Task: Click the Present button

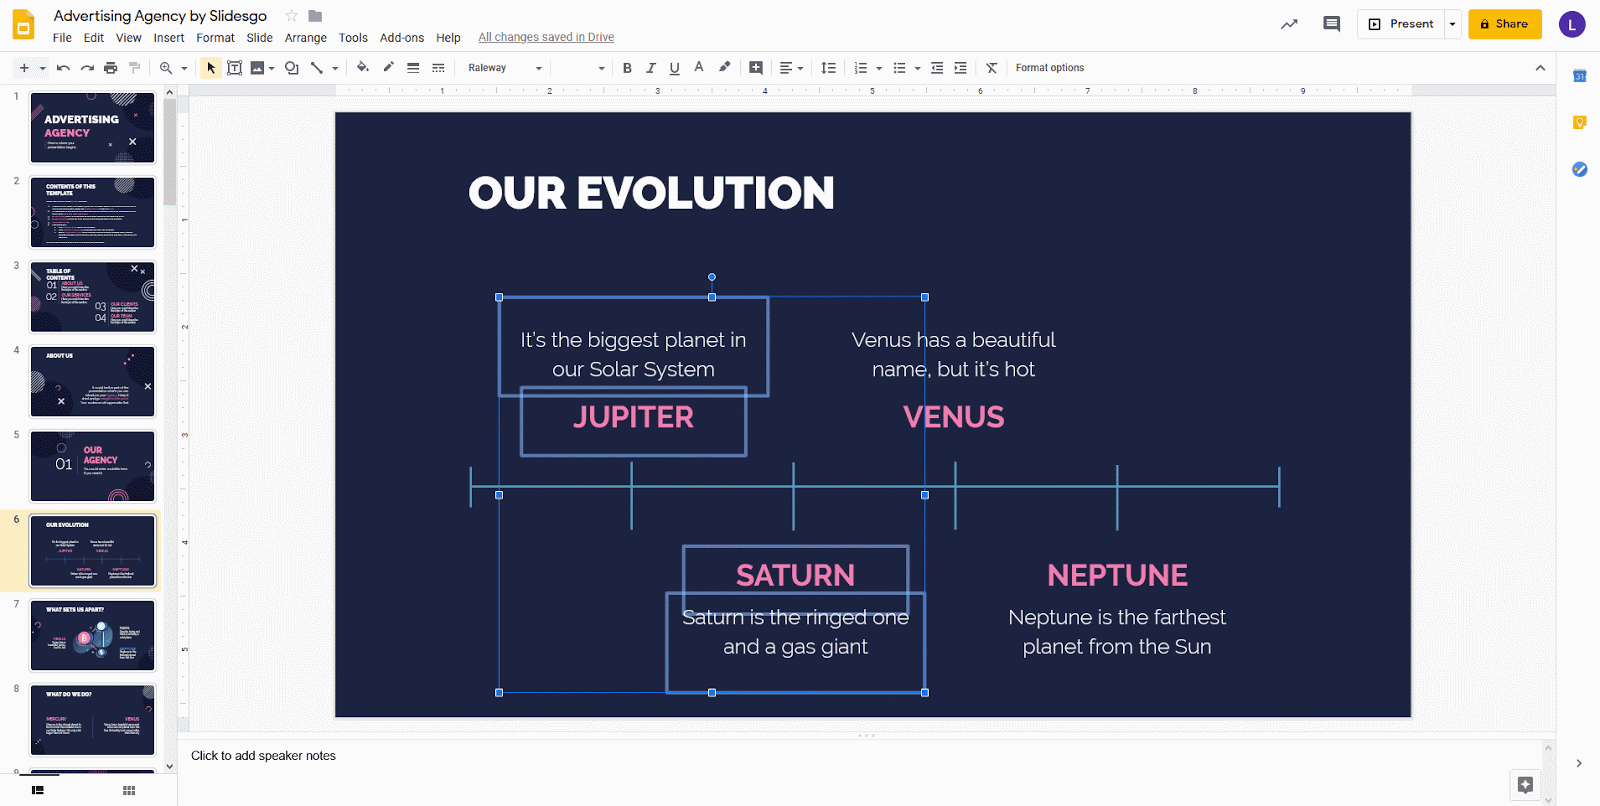Action: click(x=1401, y=24)
